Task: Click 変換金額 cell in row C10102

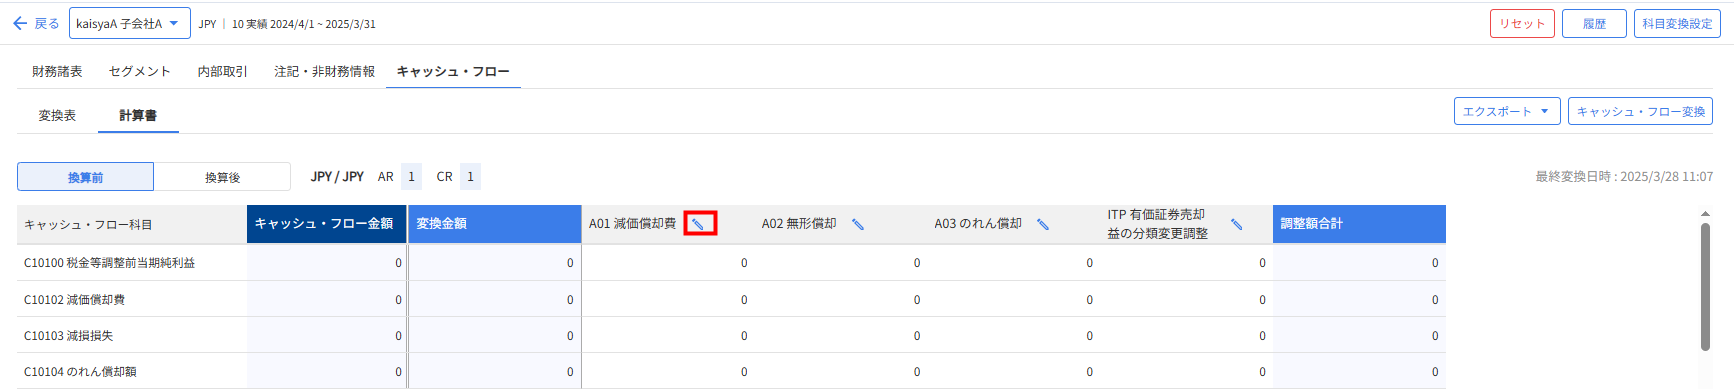Action: (x=495, y=299)
